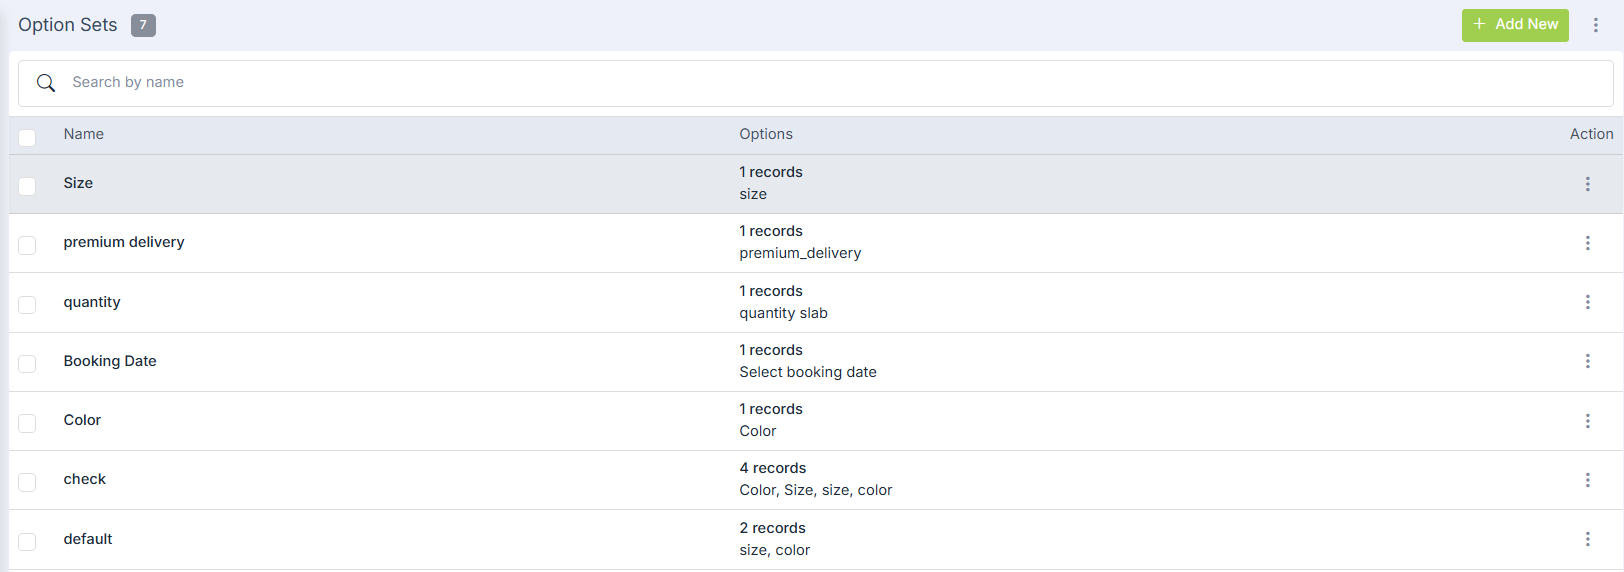This screenshot has width=1624, height=572.
Task: Check the box next to default
Action: click(x=27, y=541)
